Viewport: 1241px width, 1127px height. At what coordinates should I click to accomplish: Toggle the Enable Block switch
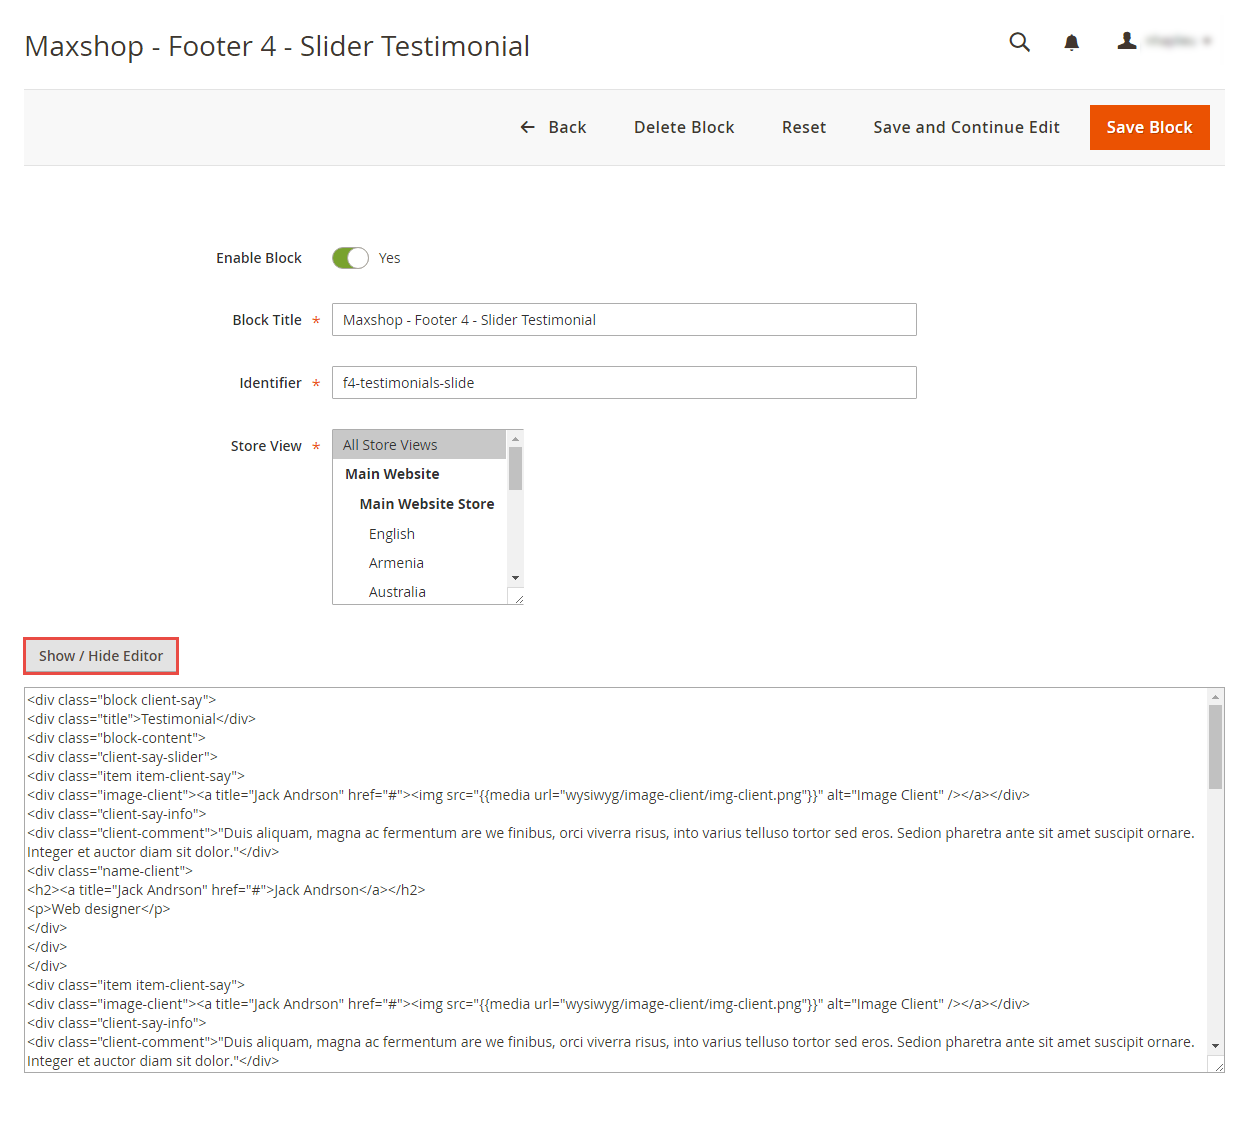tap(350, 258)
